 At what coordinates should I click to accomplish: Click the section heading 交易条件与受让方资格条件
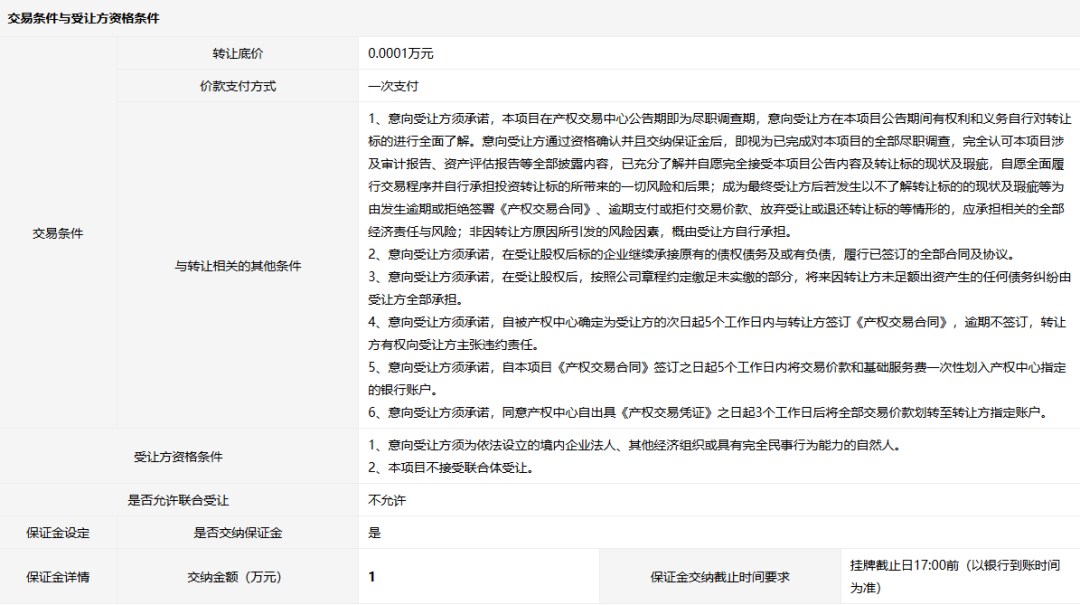pyautogui.click(x=83, y=19)
